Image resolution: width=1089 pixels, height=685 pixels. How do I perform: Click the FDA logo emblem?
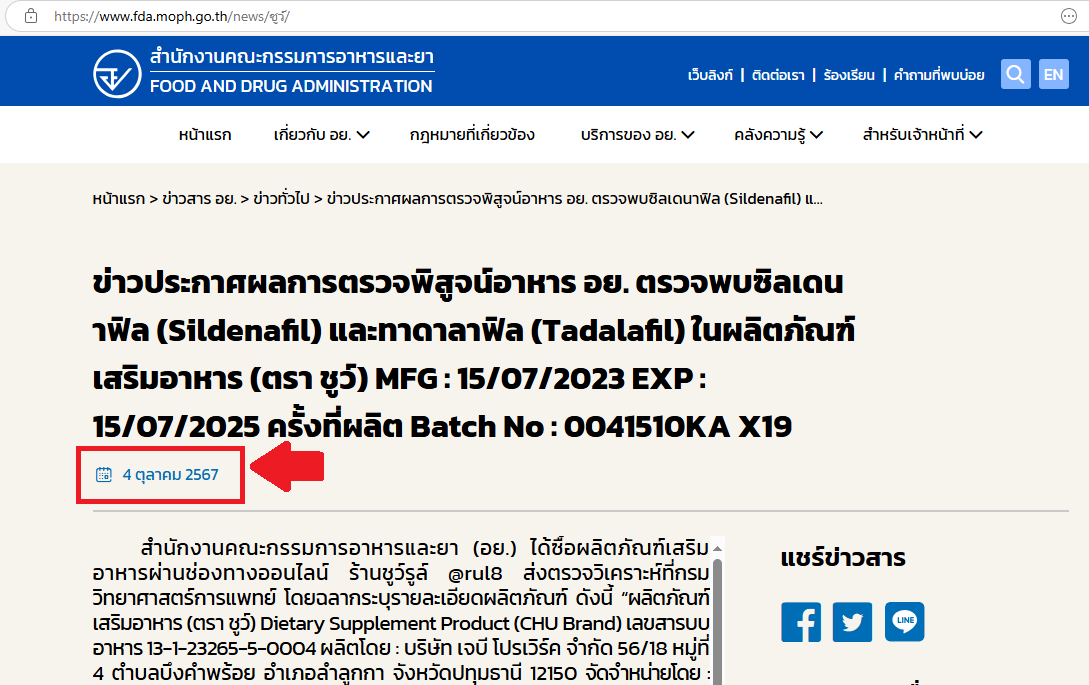point(117,74)
